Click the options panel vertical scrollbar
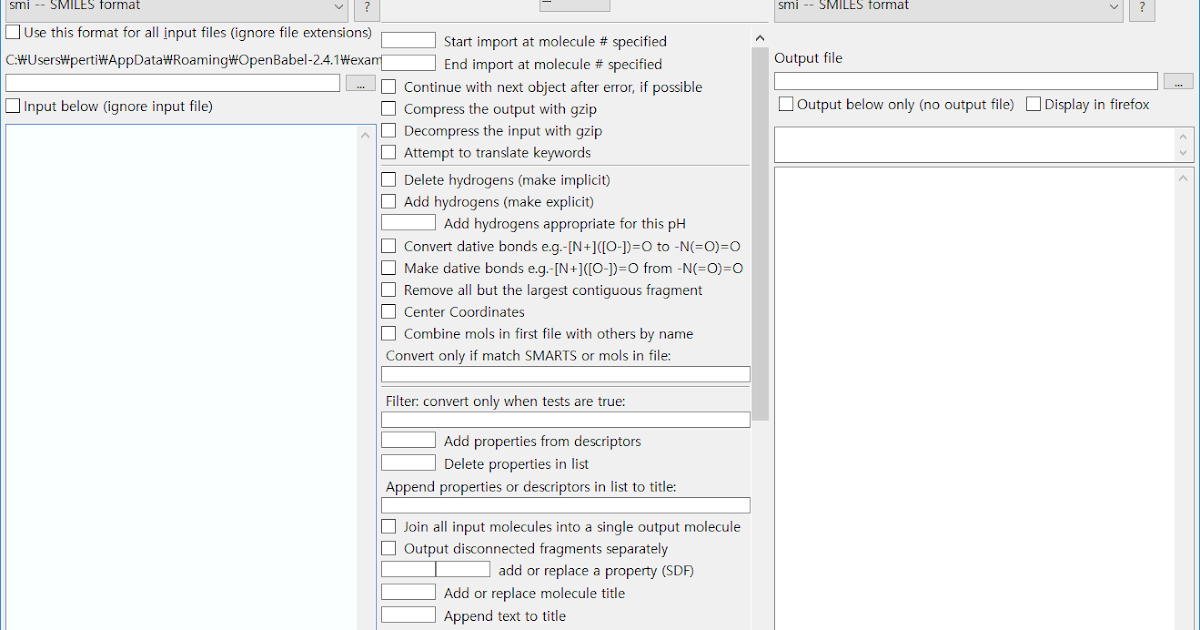 pos(760,232)
